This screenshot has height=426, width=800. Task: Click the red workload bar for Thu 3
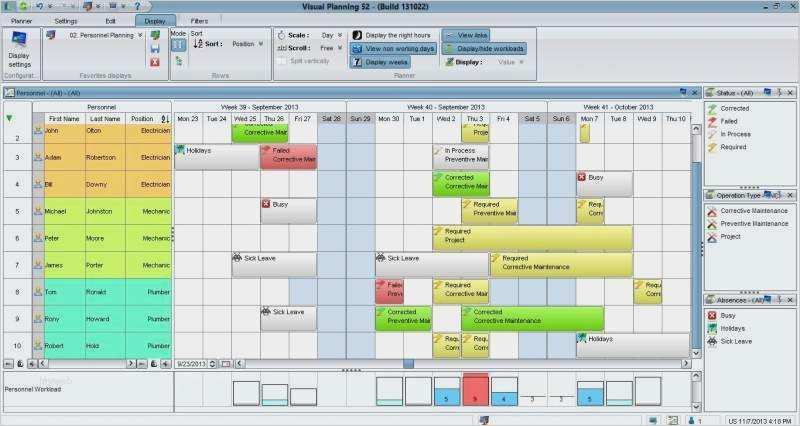(x=475, y=390)
